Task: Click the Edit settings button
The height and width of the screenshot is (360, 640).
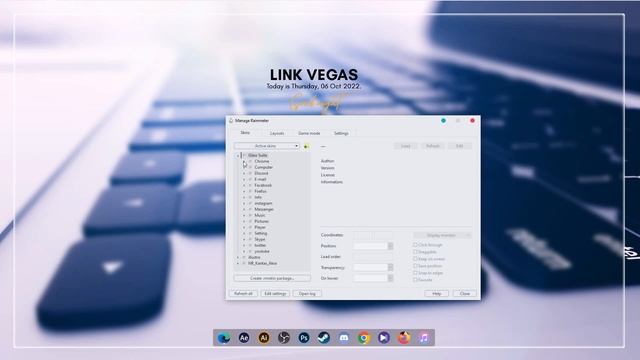Action: (275, 293)
